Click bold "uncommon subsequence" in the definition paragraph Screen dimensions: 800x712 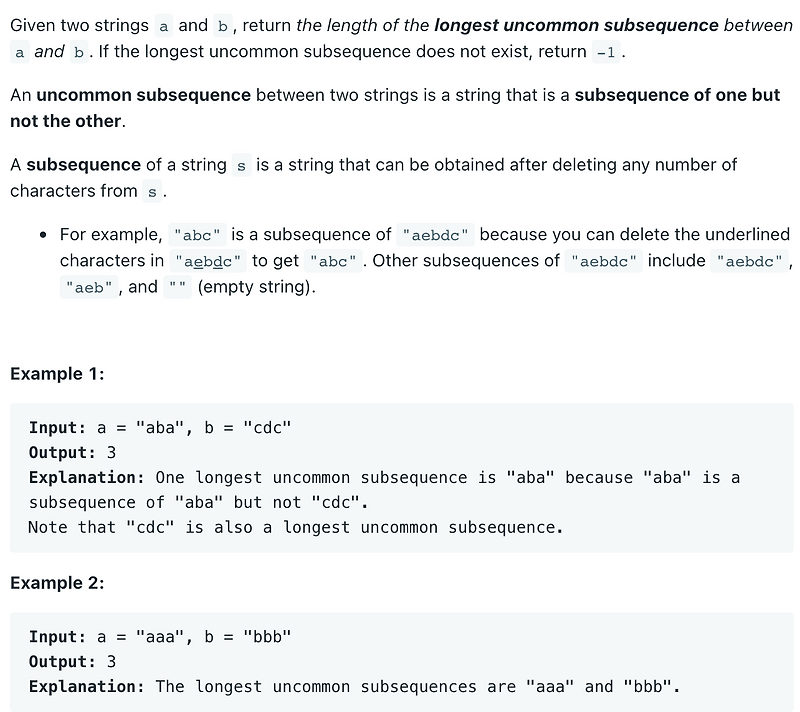[x=143, y=95]
